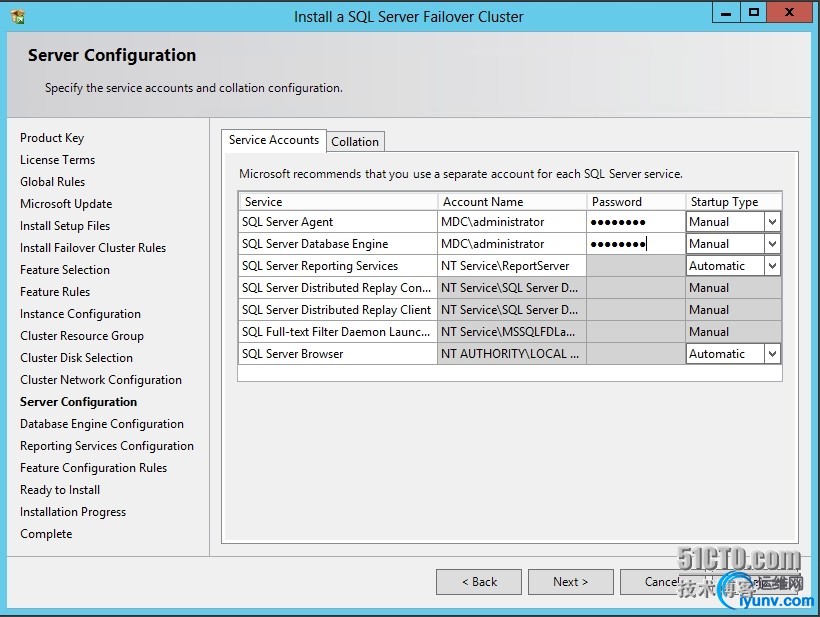Click the password field for SQL Server Database Engine

tap(636, 244)
